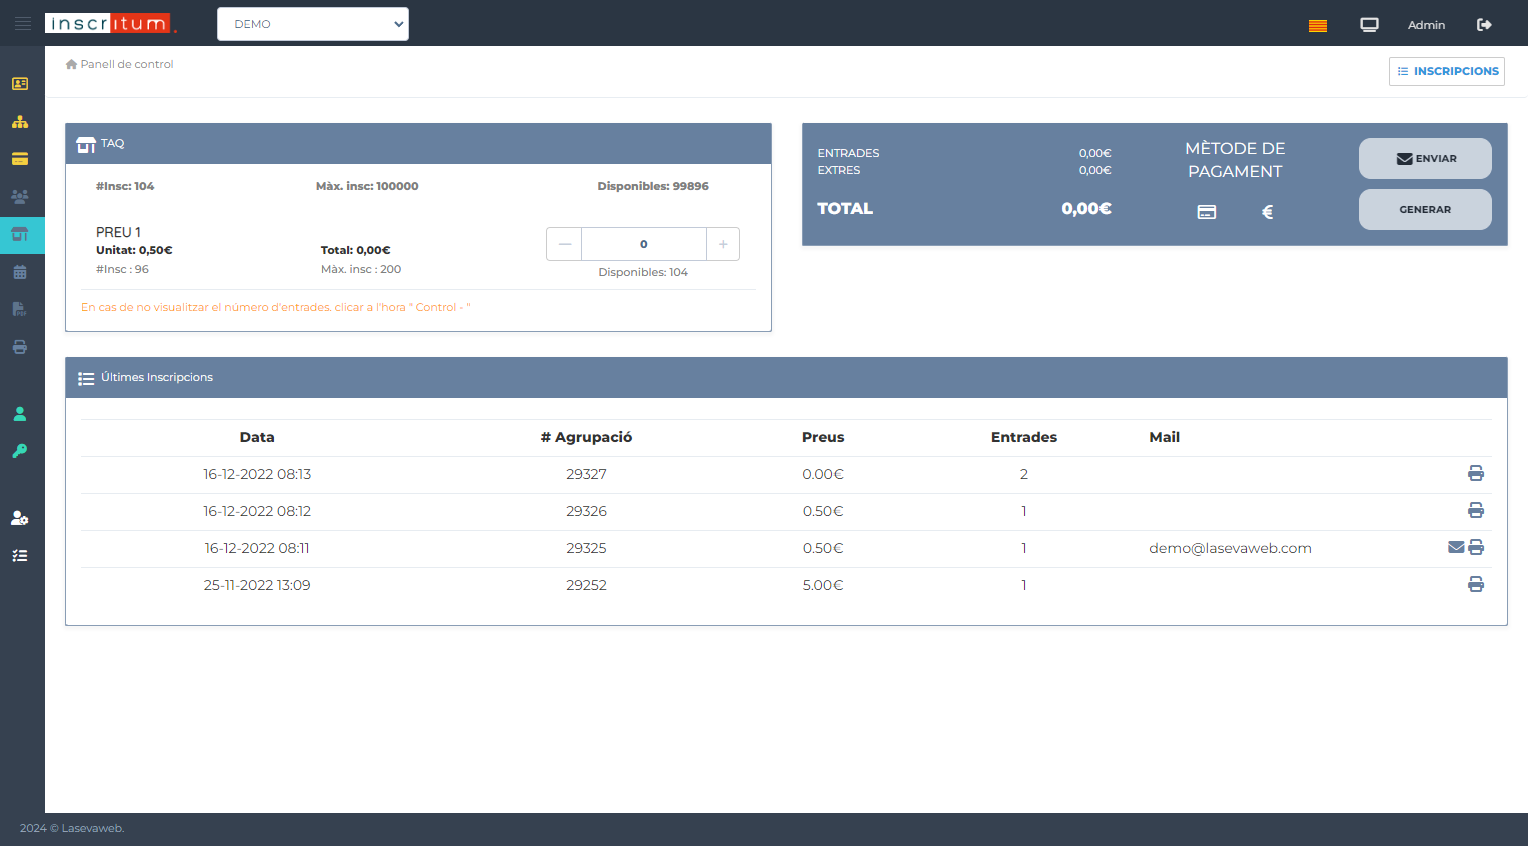Click the Últimes Inscripcions list icon
The image size is (1528, 846).
86,378
